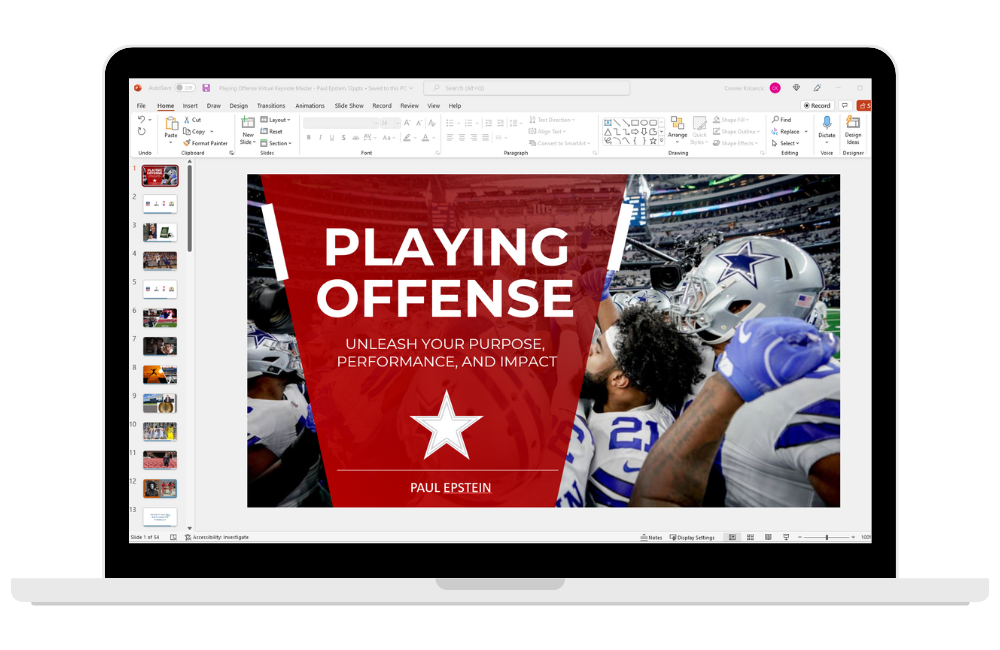The width and height of the screenshot is (1000, 650).
Task: Switch to the Transitions tab
Action: point(271,106)
